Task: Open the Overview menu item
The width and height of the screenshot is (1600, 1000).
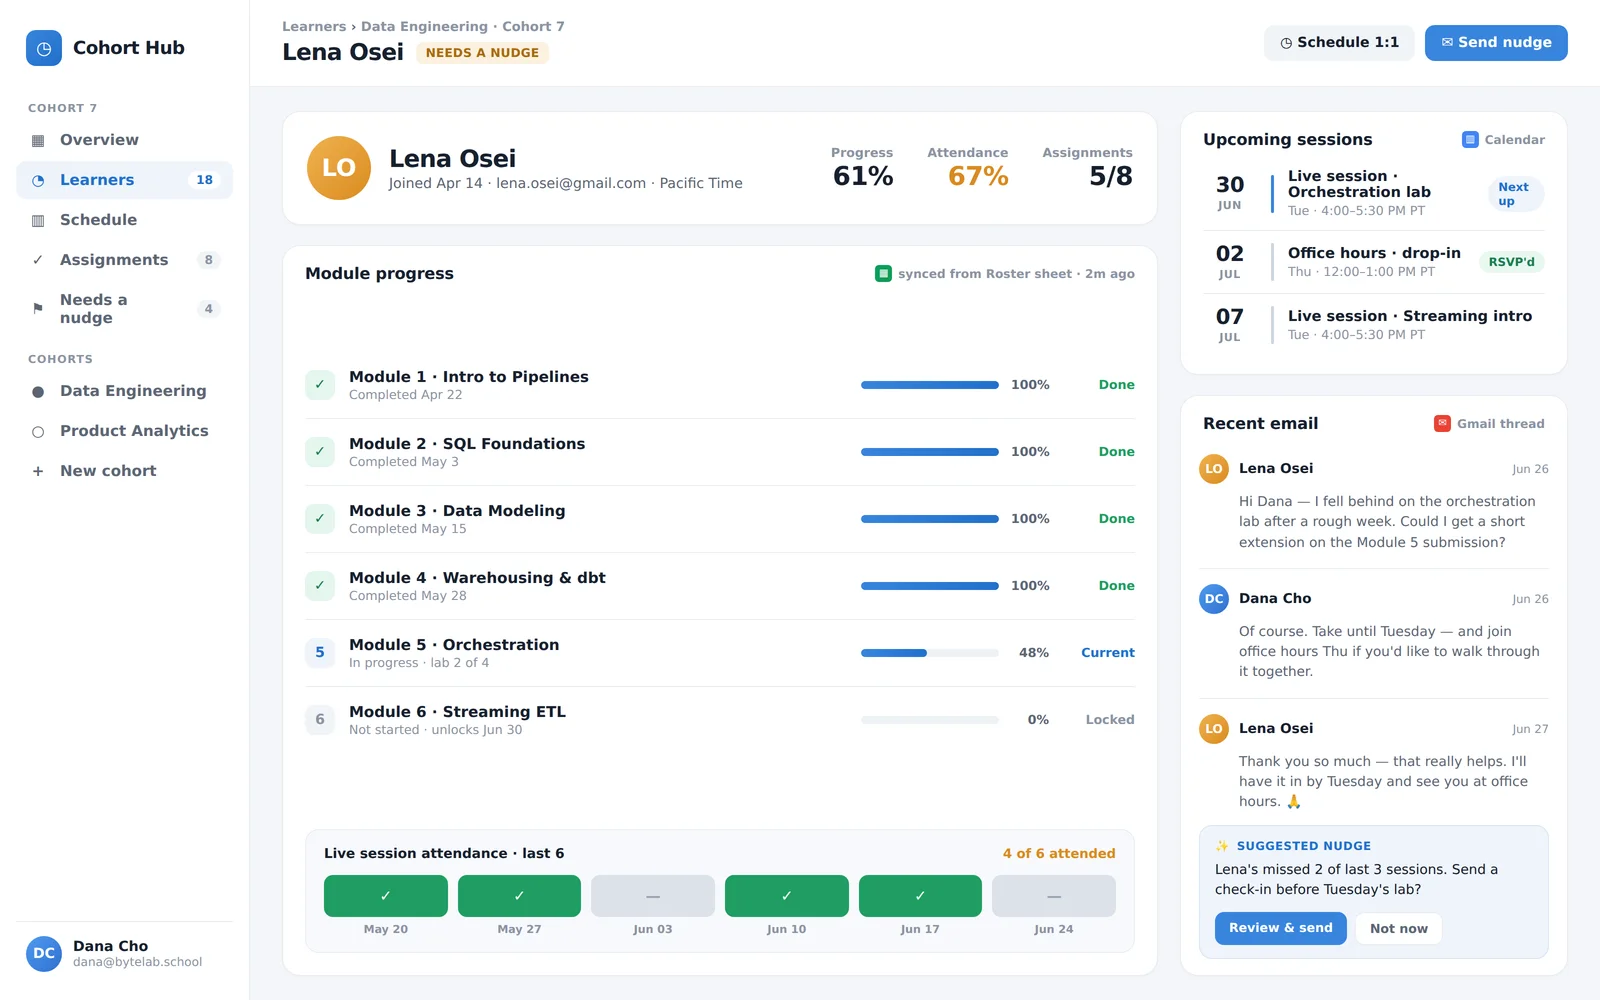Action: coord(124,140)
